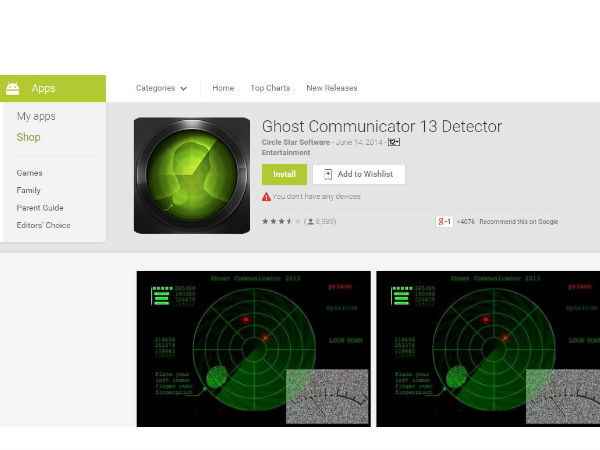Screen dimensions: 600x450
Task: Open the second radar screenshot thumbnail
Action: 488,348
